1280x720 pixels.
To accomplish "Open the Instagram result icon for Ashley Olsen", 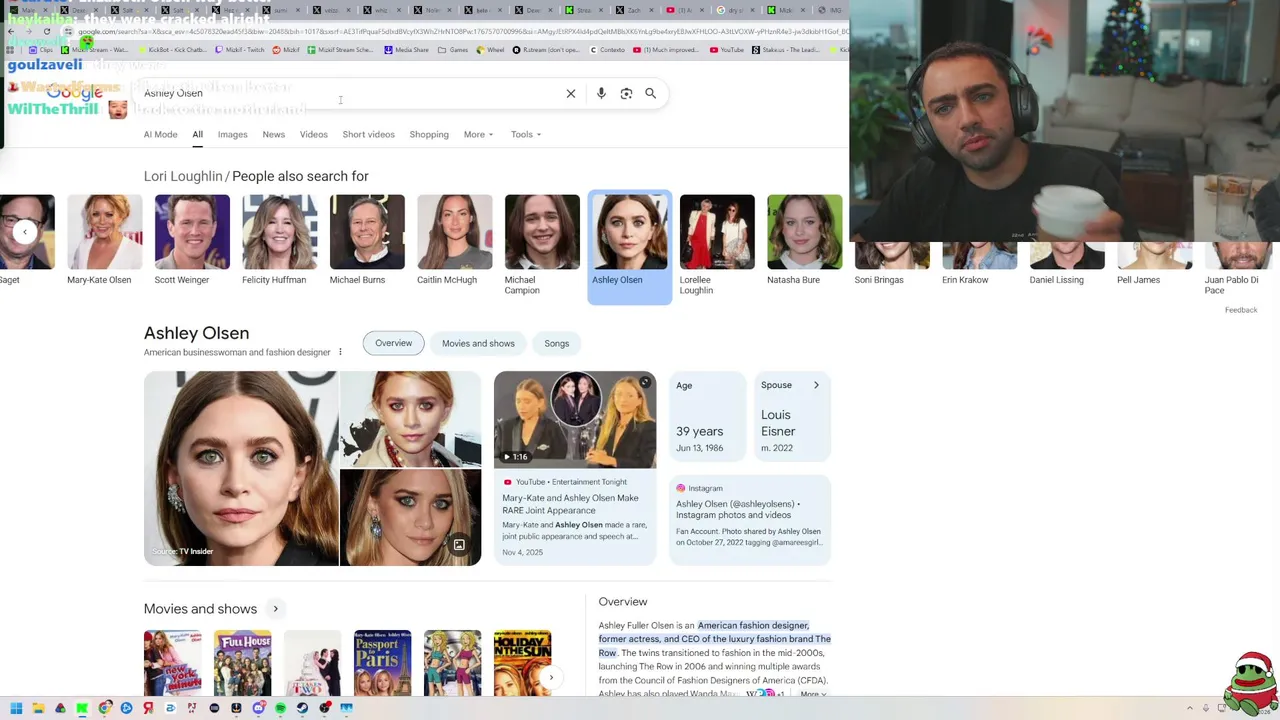I will (681, 488).
